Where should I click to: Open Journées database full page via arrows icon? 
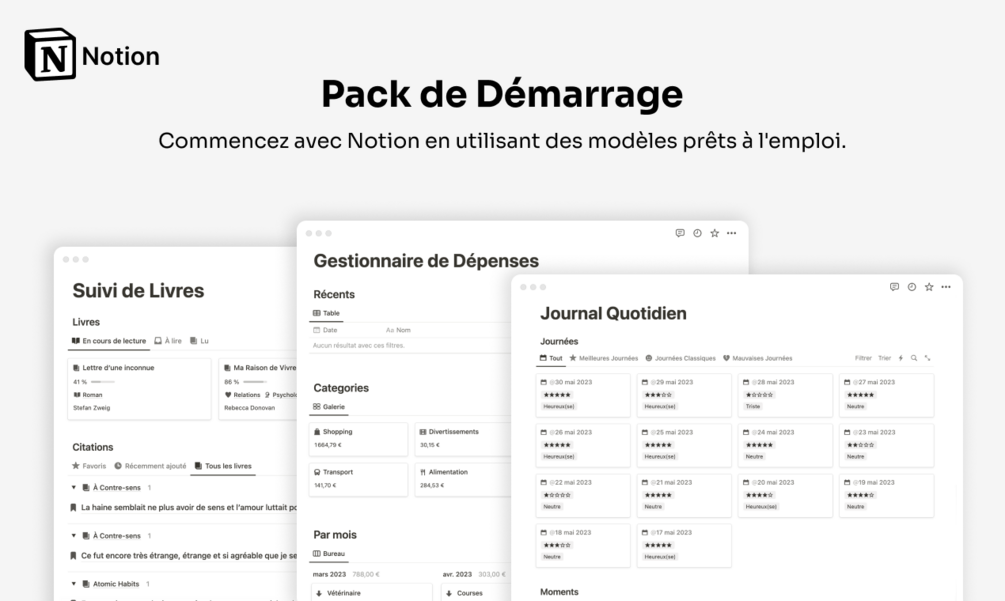click(x=927, y=358)
